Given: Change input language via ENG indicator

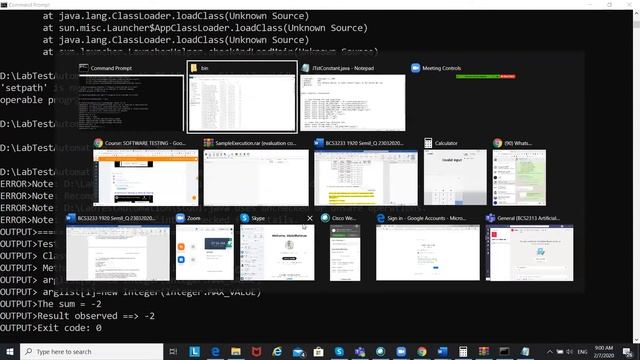Looking at the screenshot, I should (x=582, y=352).
